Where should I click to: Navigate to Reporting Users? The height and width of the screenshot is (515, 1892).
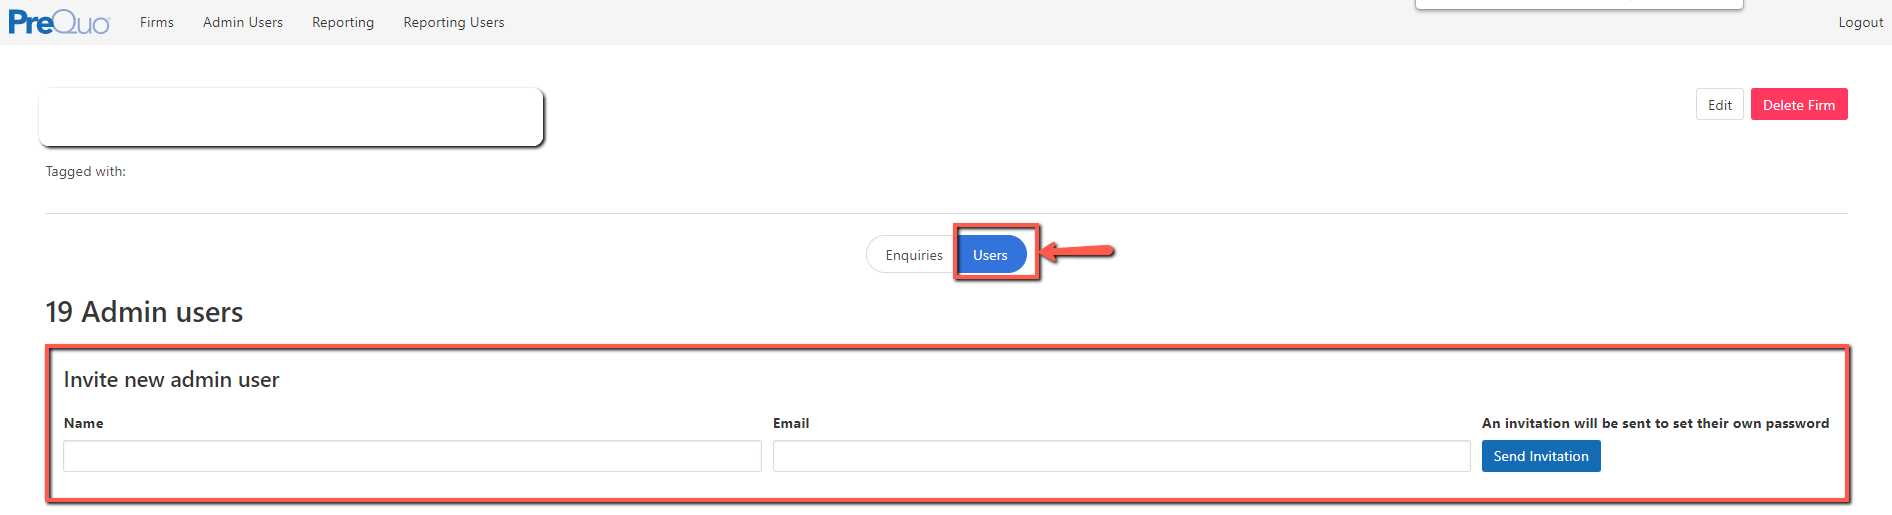pos(454,22)
